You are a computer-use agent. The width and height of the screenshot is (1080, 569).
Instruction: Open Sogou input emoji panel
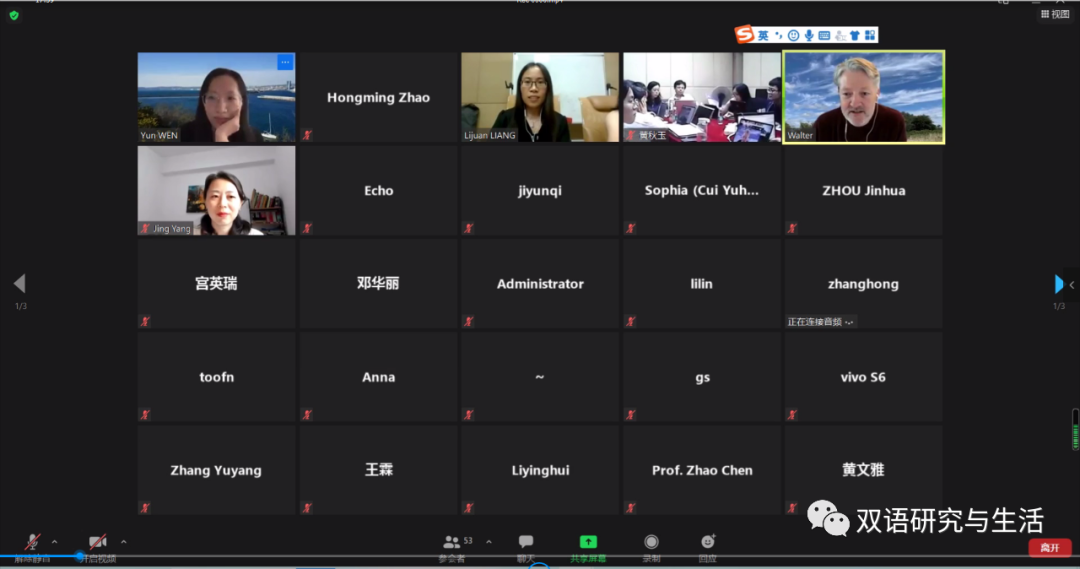coord(793,35)
